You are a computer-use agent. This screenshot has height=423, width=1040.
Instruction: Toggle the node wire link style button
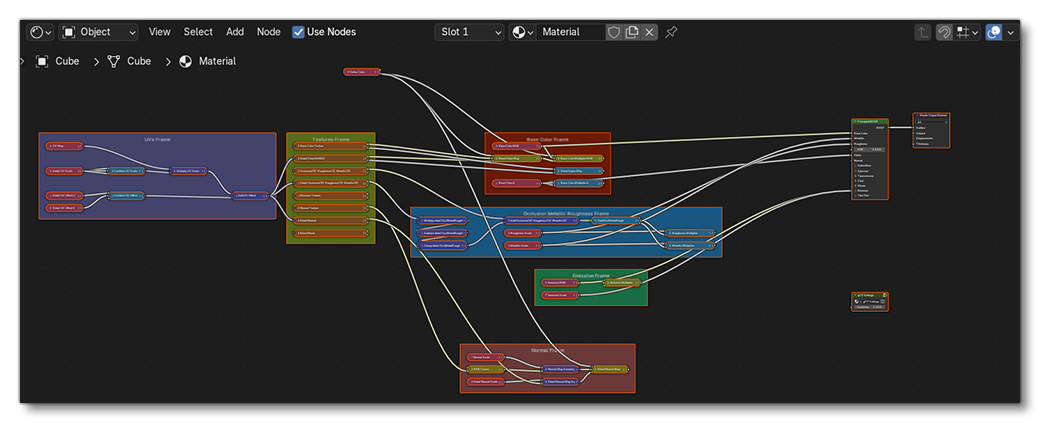(x=944, y=32)
